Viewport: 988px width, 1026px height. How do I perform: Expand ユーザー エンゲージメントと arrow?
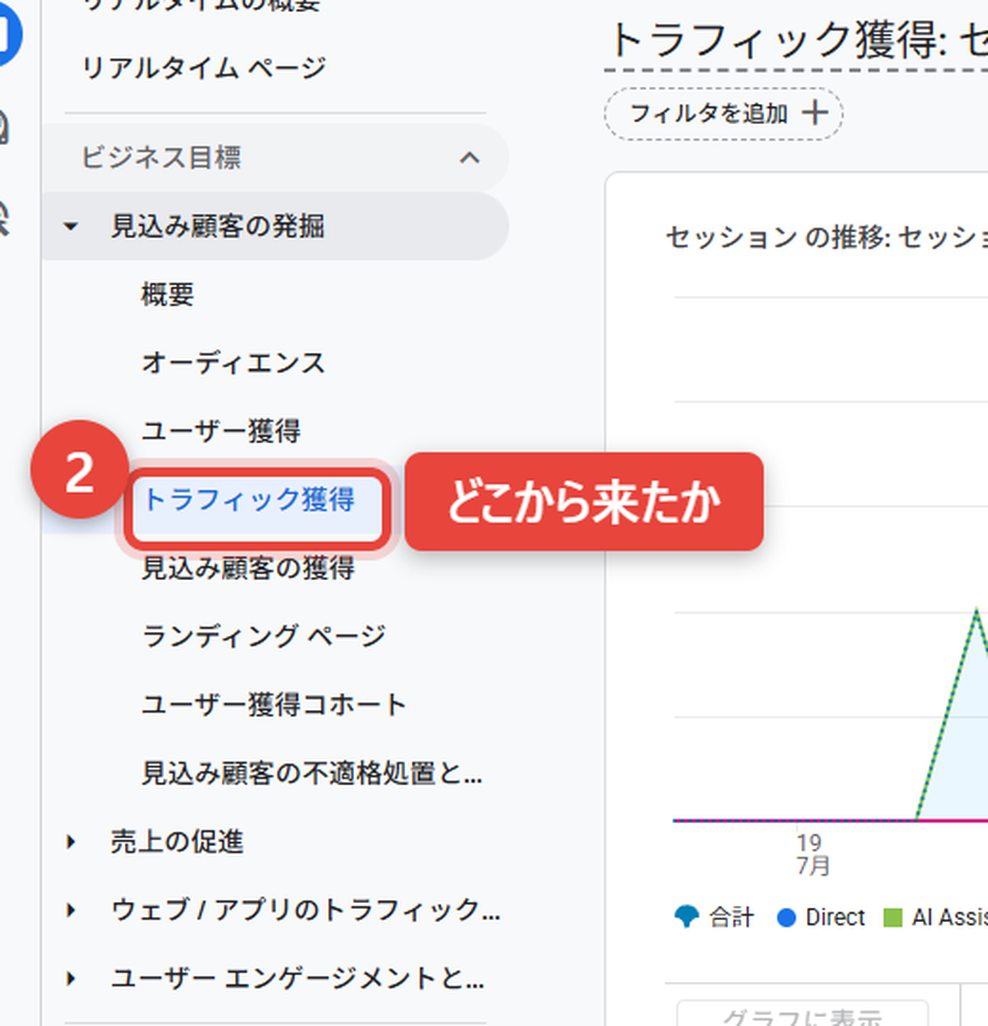[71, 978]
